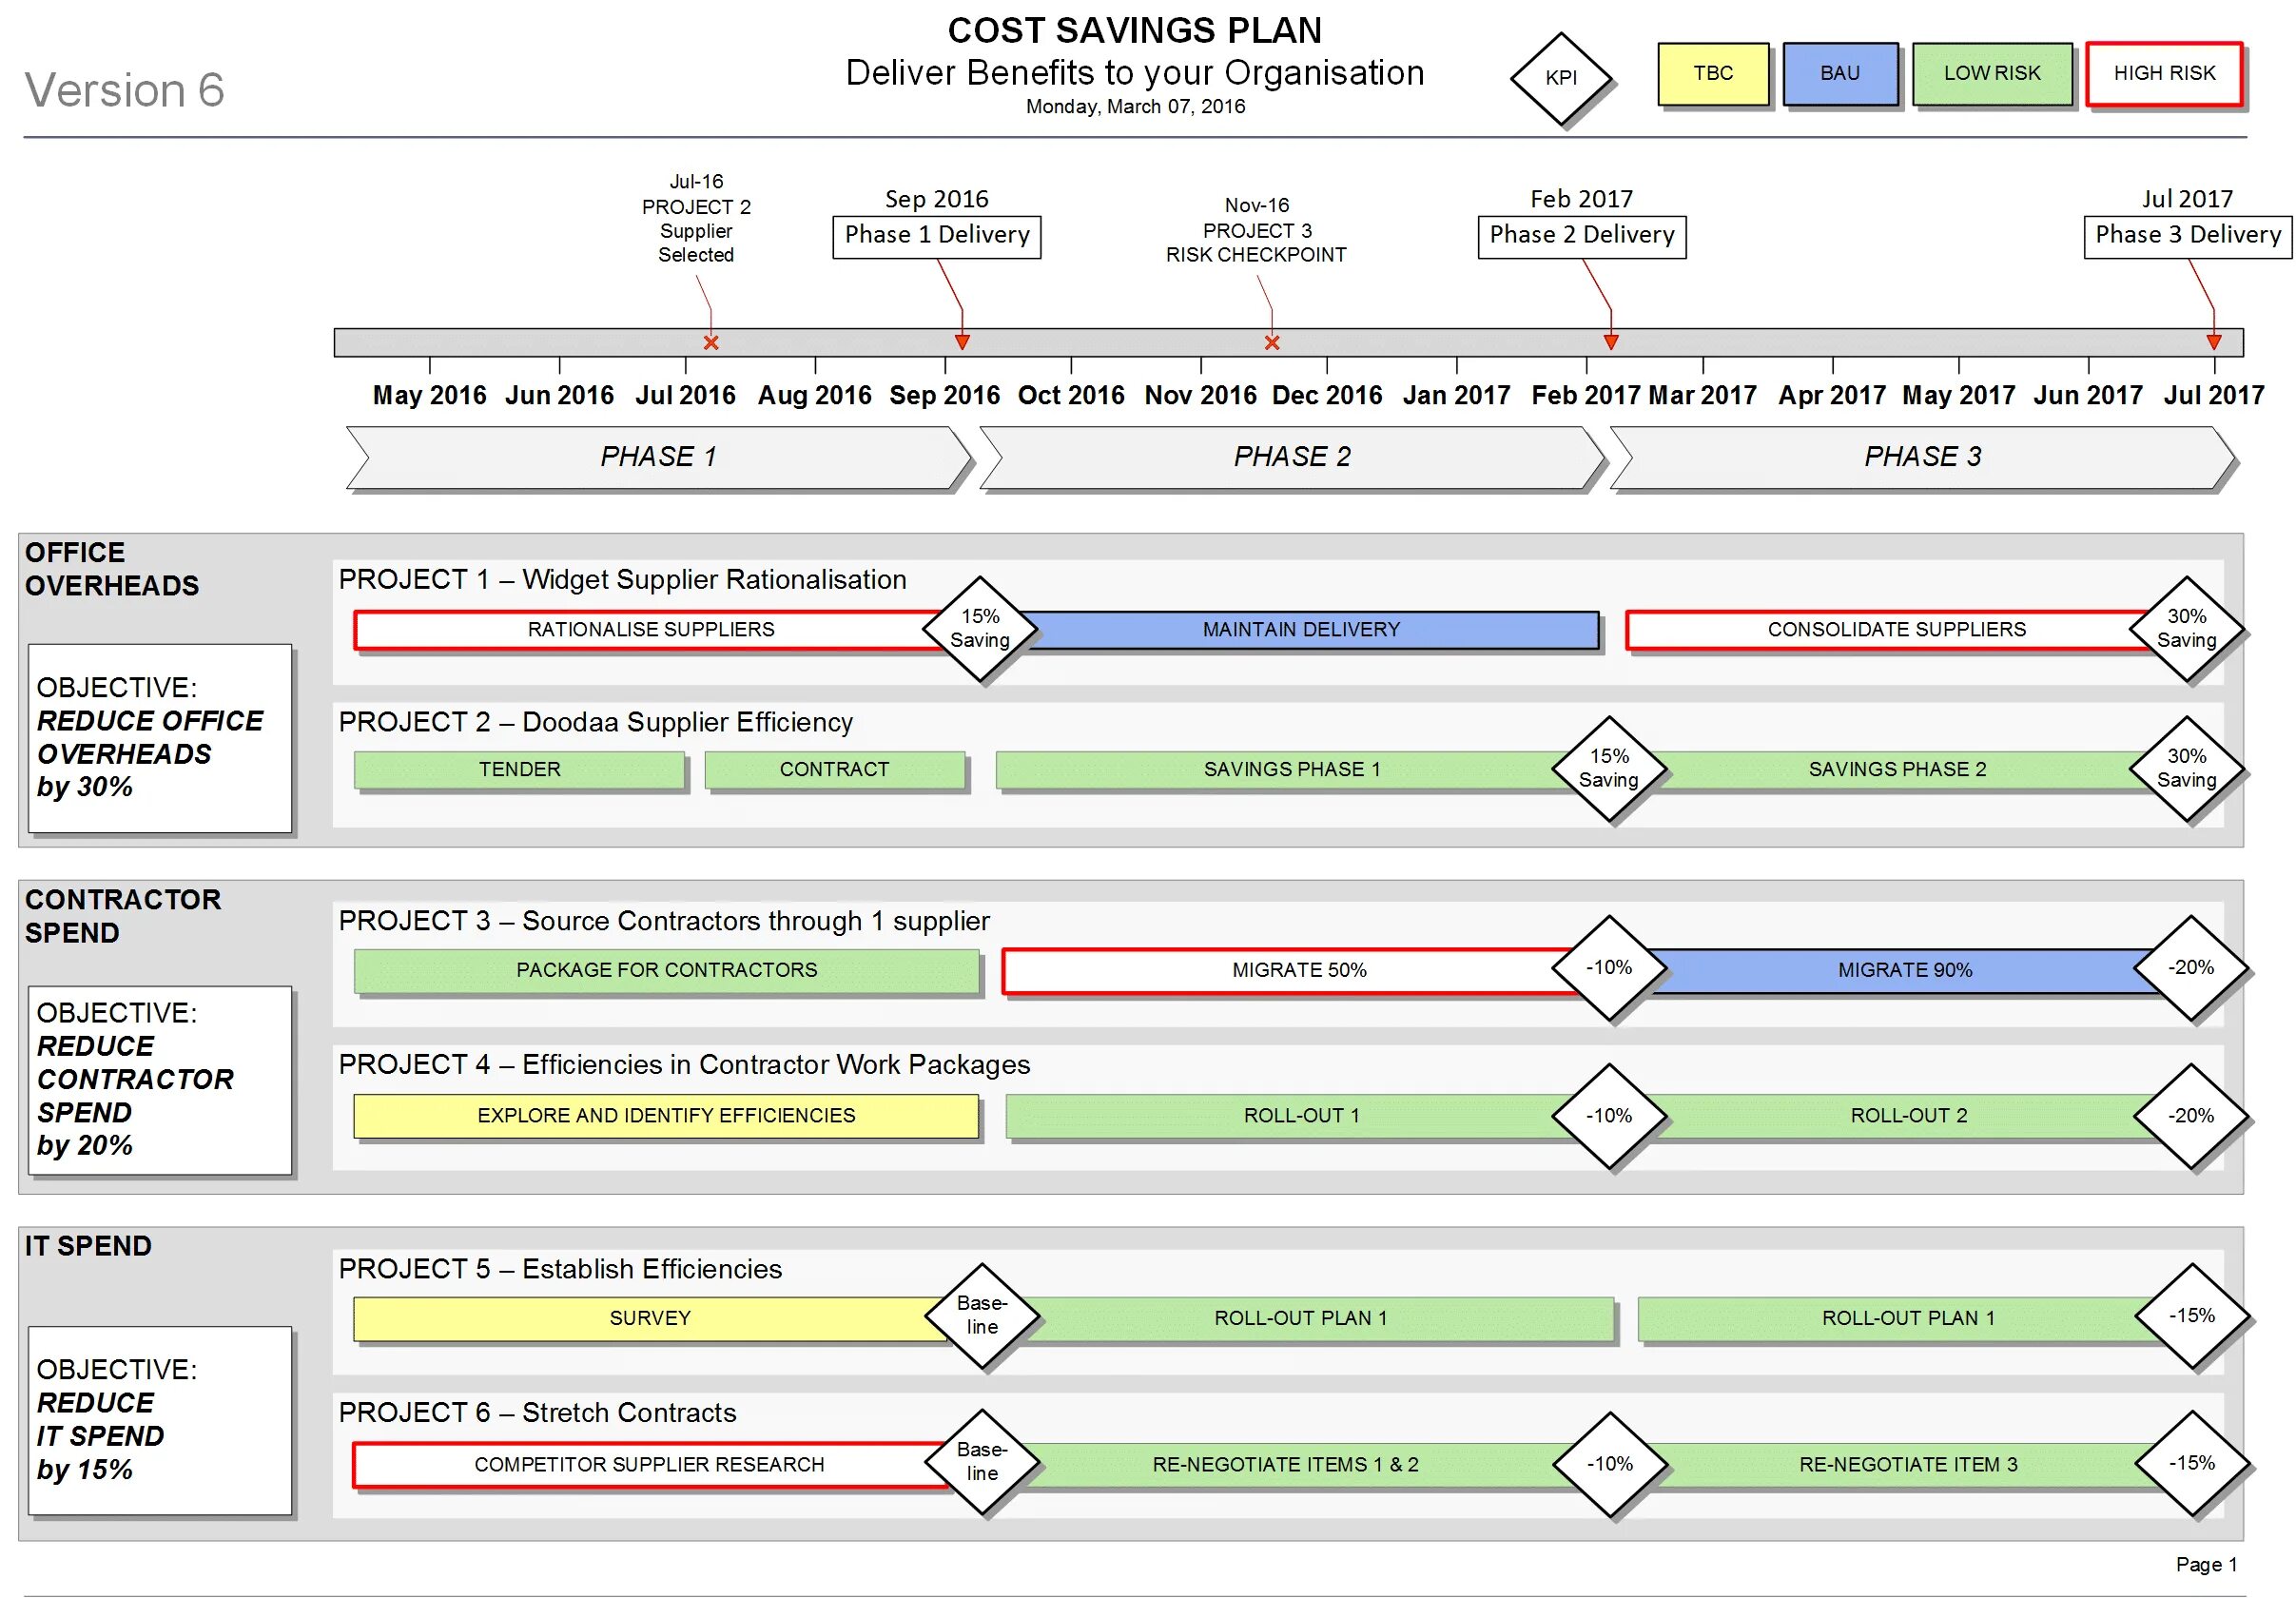The height and width of the screenshot is (1598, 2296).
Task: Click the -20% diamond in Project 4
Action: (2190, 1115)
